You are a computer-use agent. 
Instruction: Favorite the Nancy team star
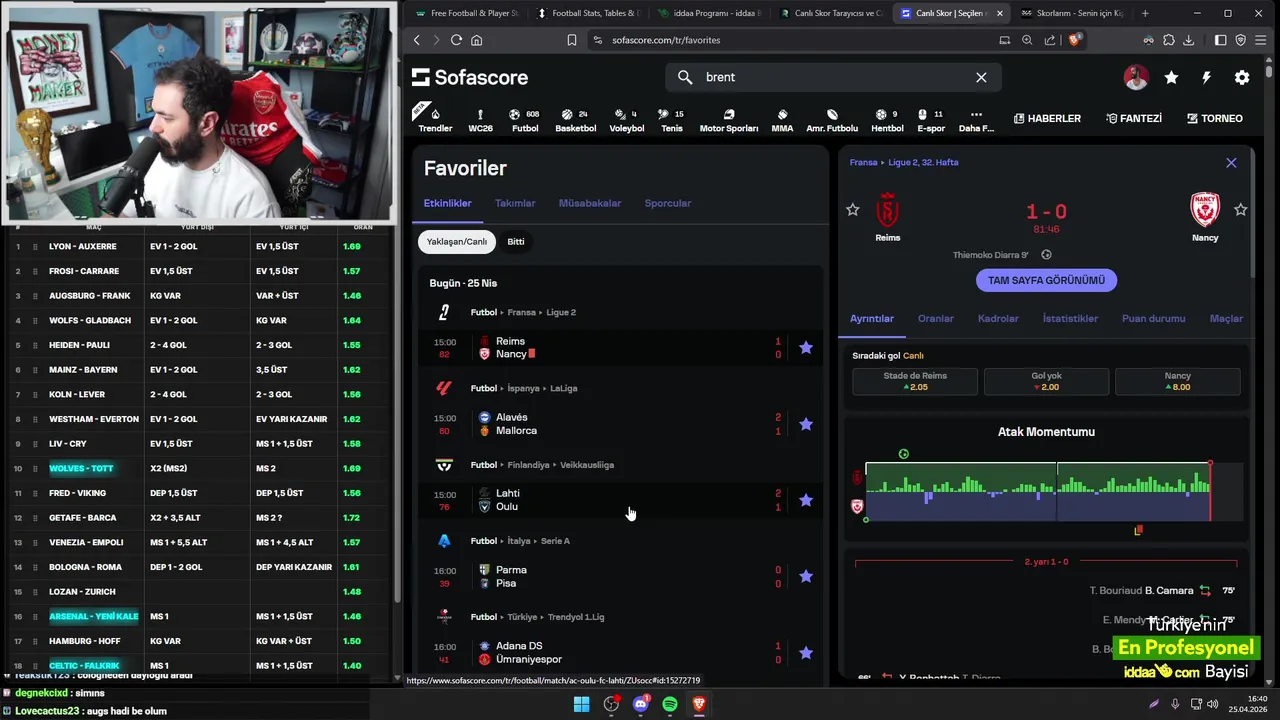(1240, 209)
